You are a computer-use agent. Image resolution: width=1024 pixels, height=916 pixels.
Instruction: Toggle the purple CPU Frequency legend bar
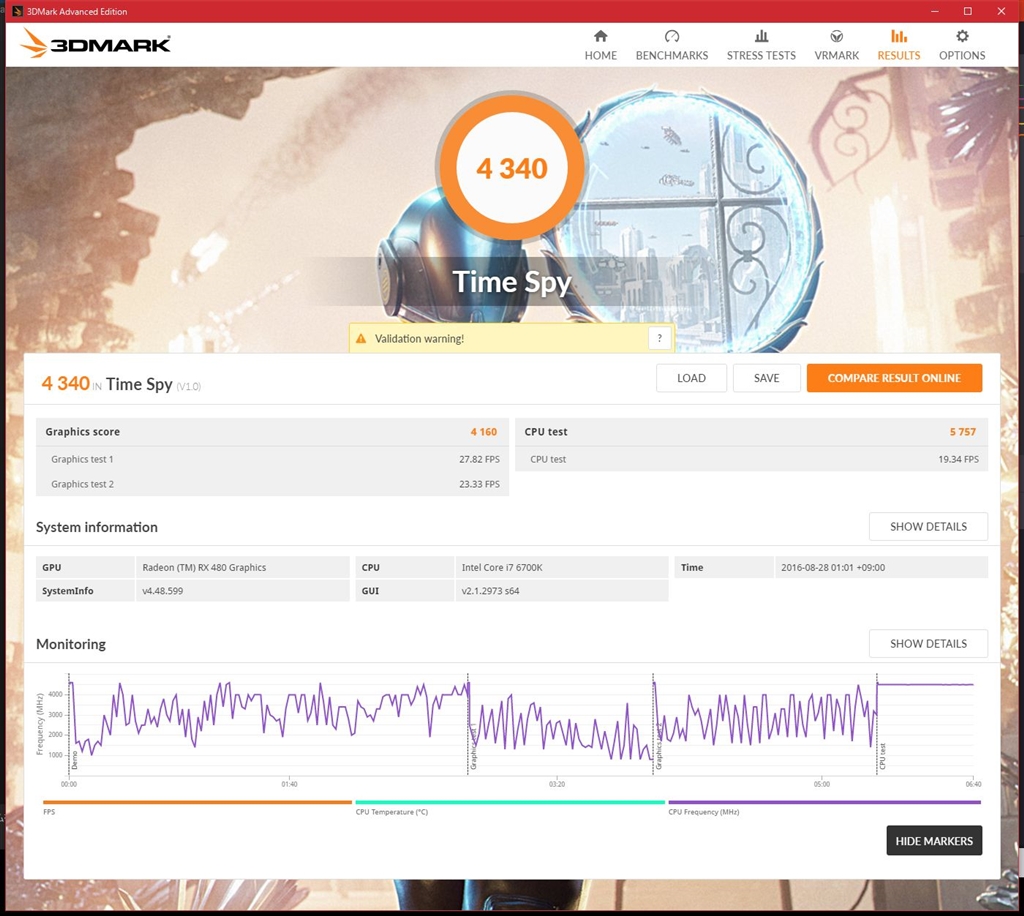pyautogui.click(x=824, y=802)
